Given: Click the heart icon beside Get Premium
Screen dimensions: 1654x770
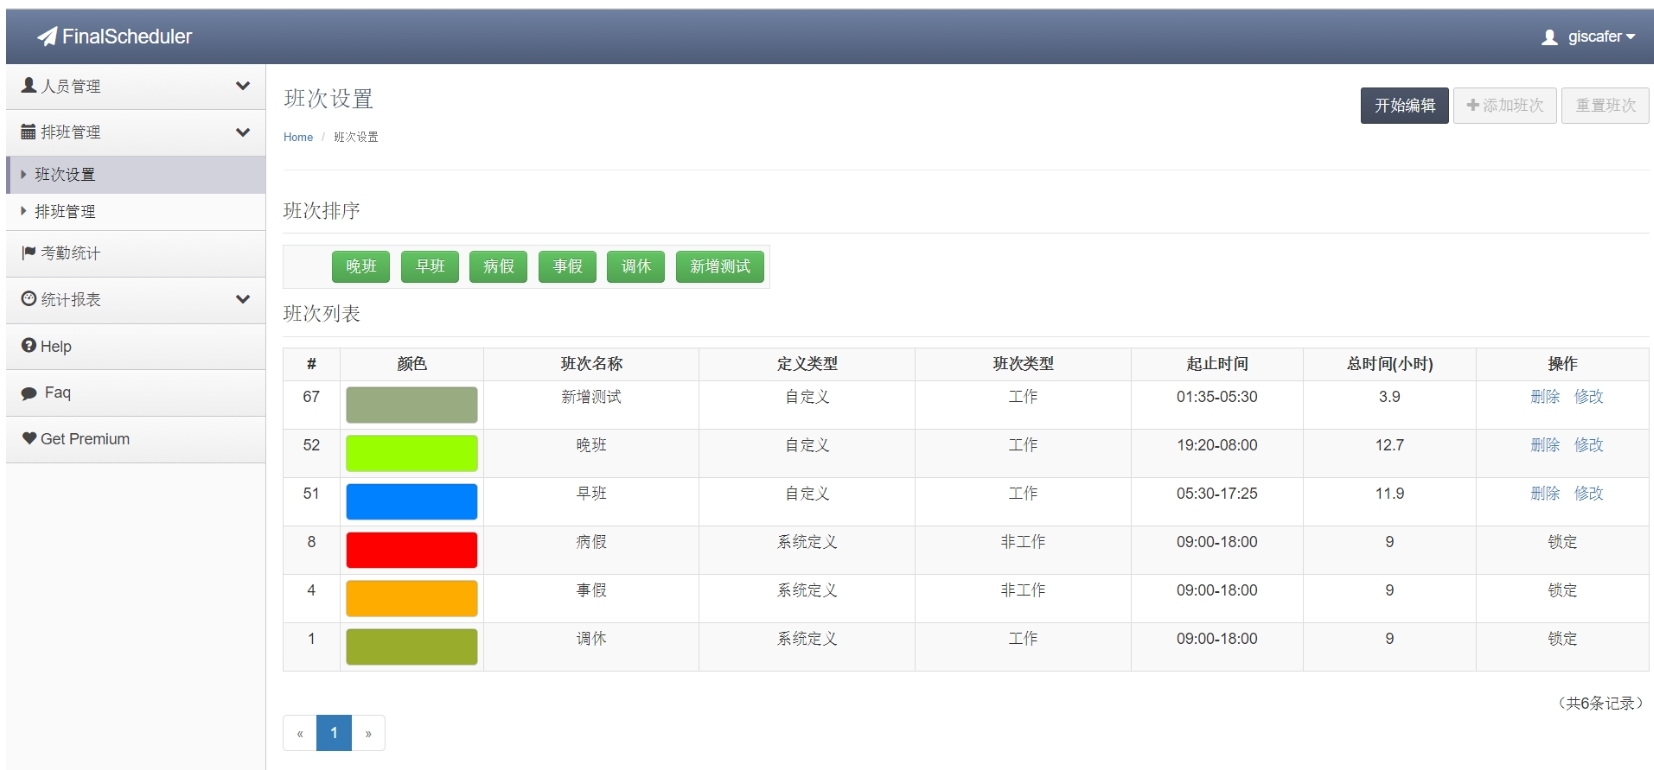Looking at the screenshot, I should point(29,438).
